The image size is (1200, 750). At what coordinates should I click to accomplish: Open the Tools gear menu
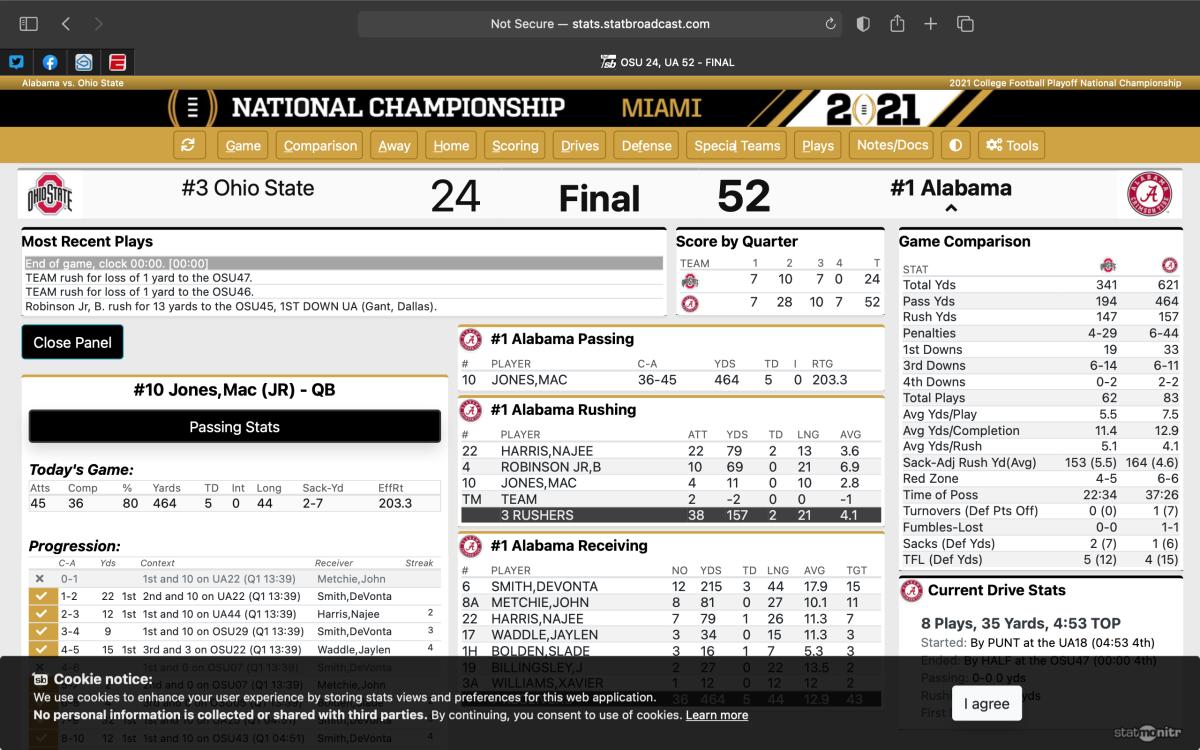[x=1012, y=145]
